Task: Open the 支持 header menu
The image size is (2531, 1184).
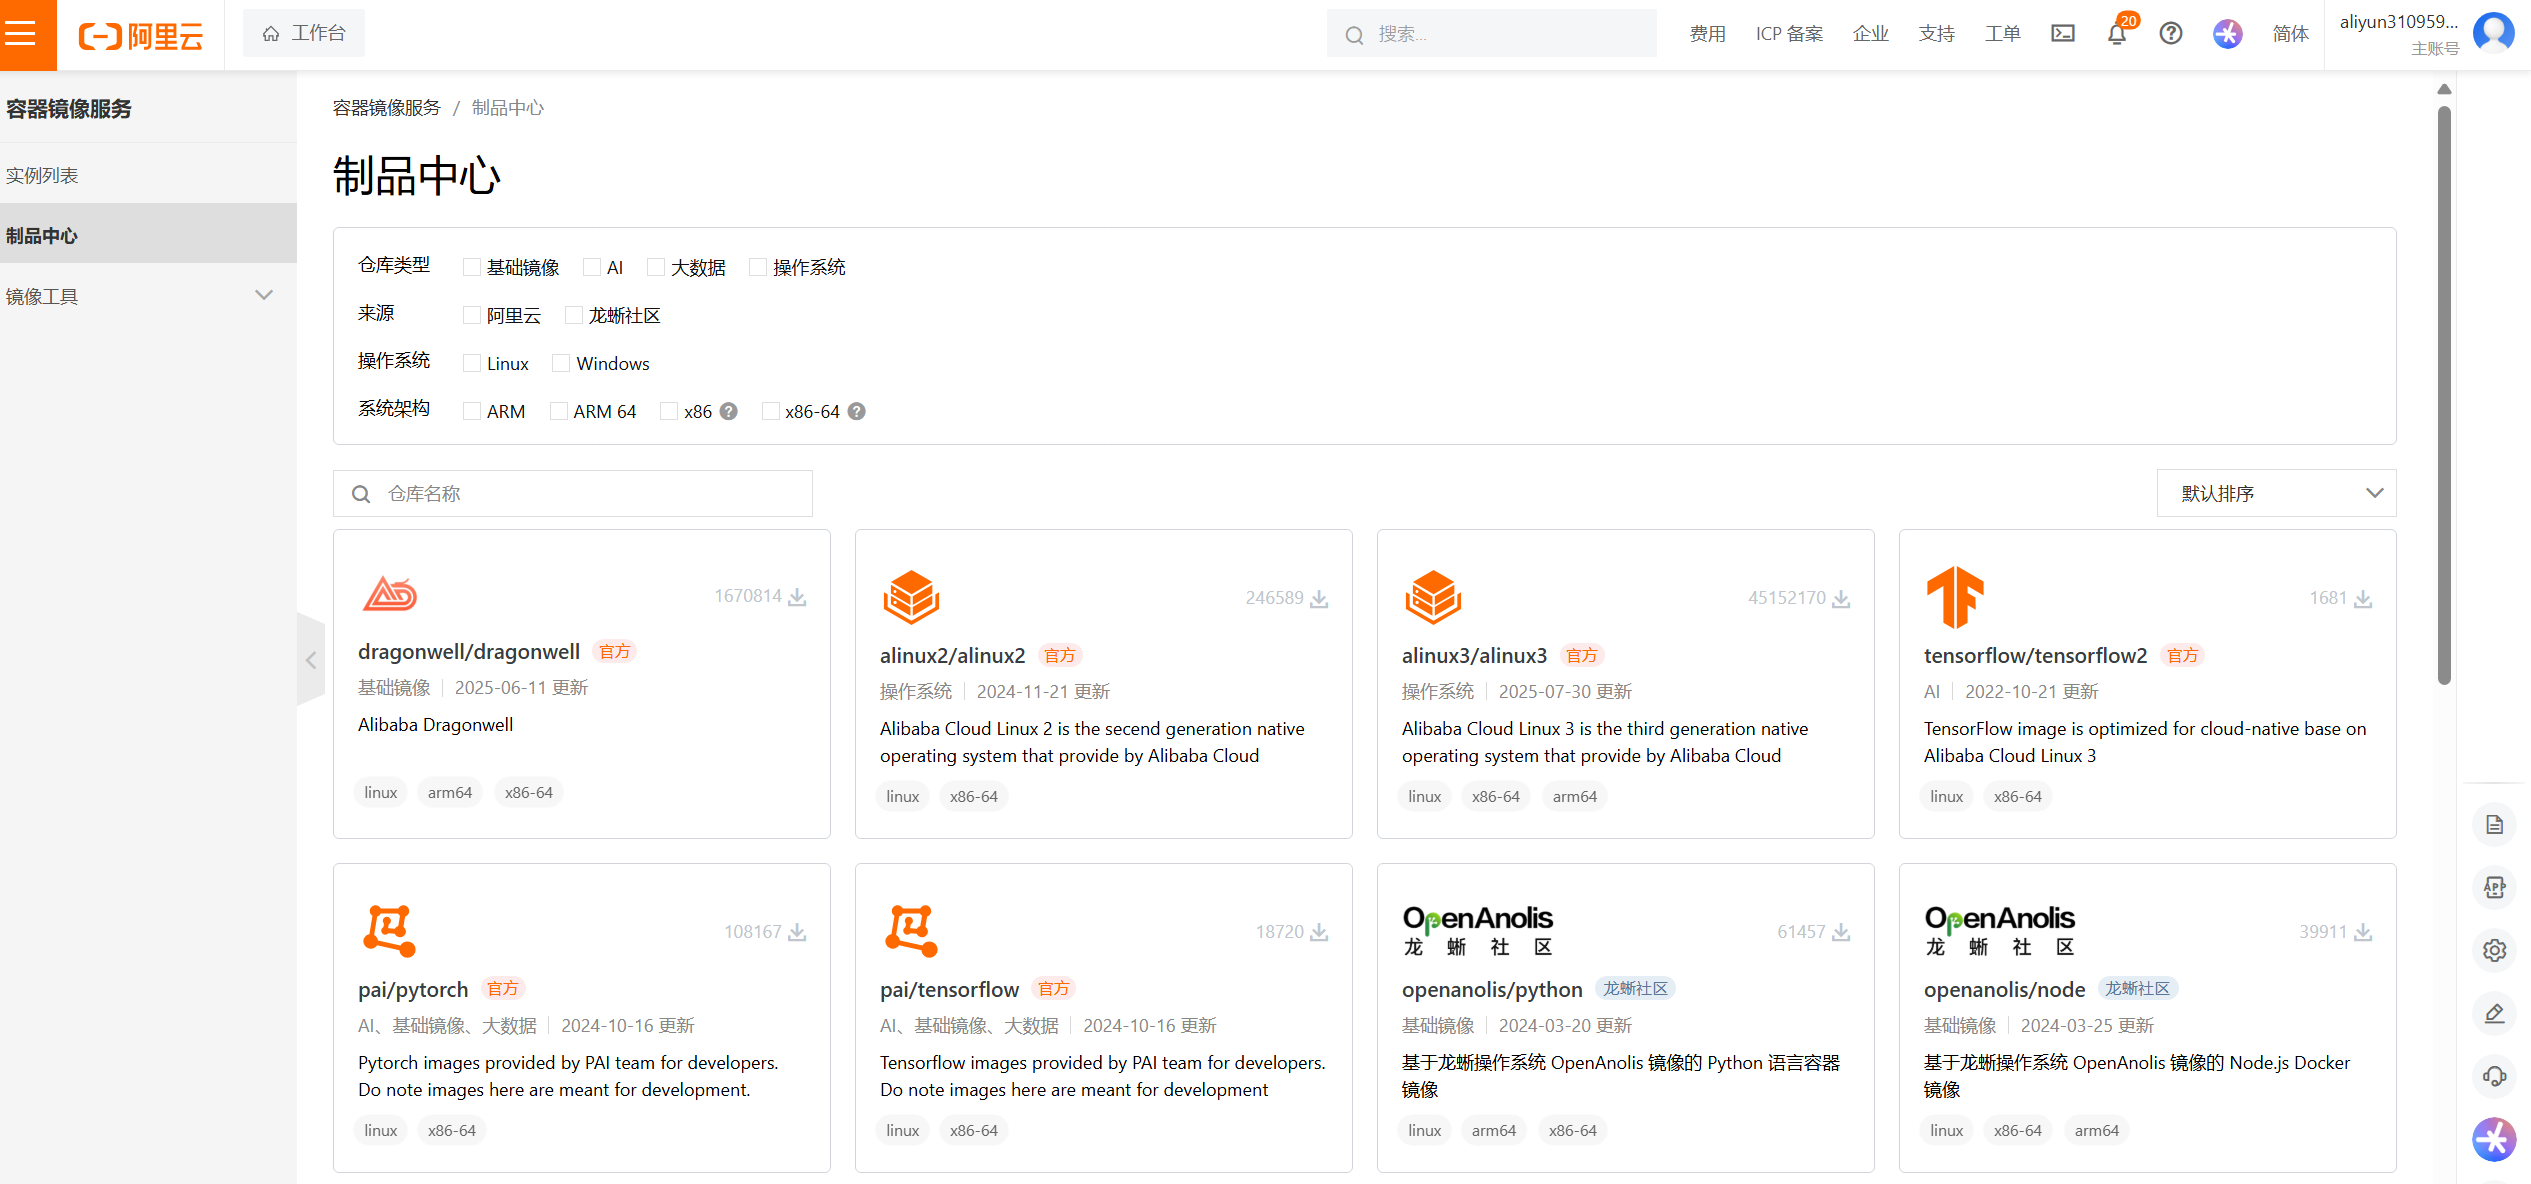Action: click(x=1936, y=34)
